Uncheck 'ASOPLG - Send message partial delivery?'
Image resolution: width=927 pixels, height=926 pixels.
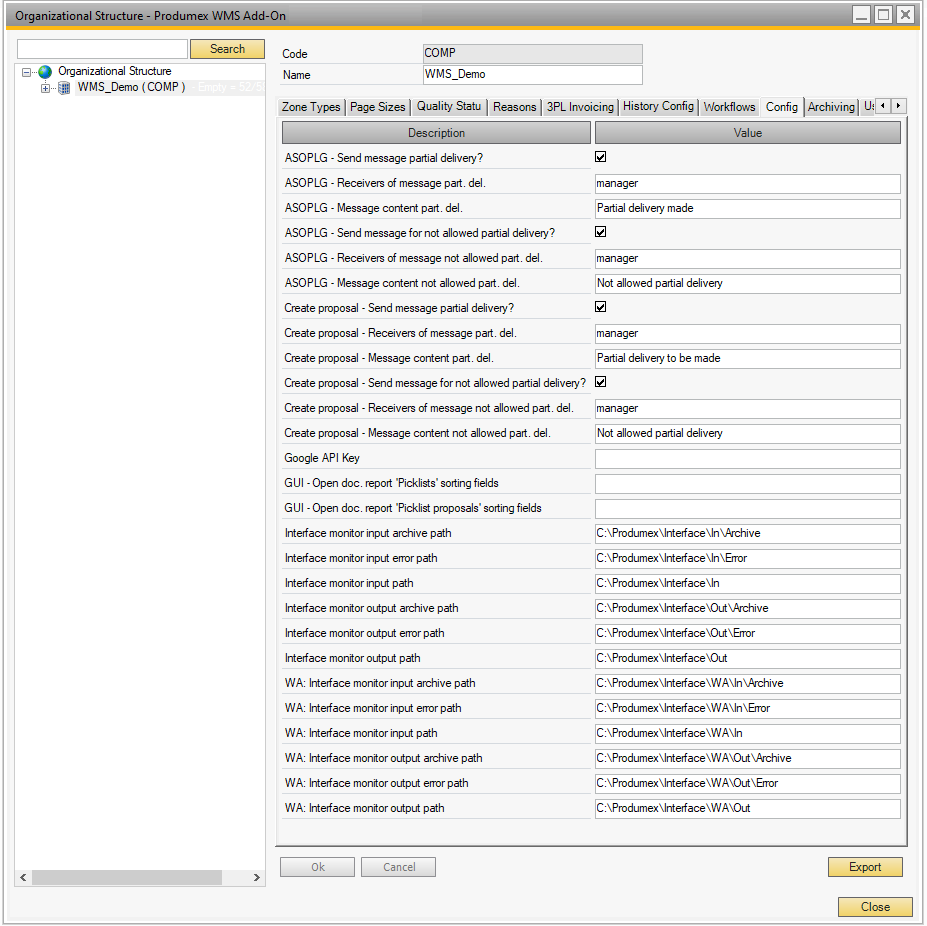tap(601, 156)
